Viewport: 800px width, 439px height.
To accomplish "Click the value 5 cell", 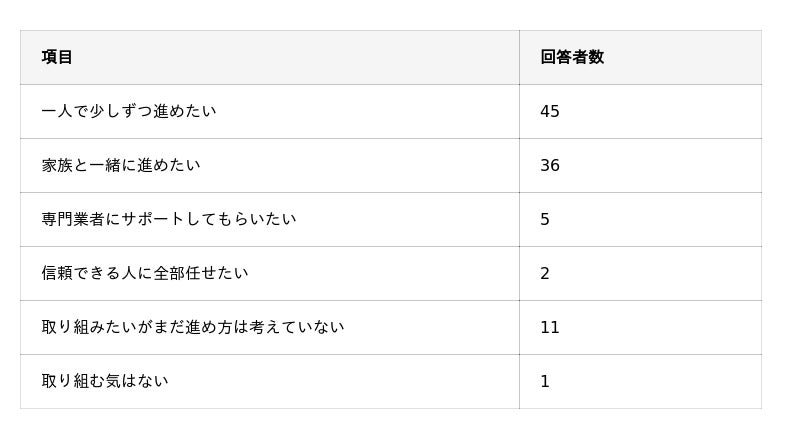I will pos(545,219).
